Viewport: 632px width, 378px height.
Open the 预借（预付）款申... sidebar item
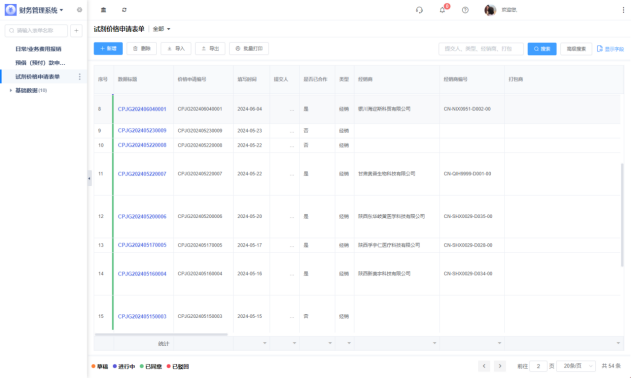(x=40, y=62)
